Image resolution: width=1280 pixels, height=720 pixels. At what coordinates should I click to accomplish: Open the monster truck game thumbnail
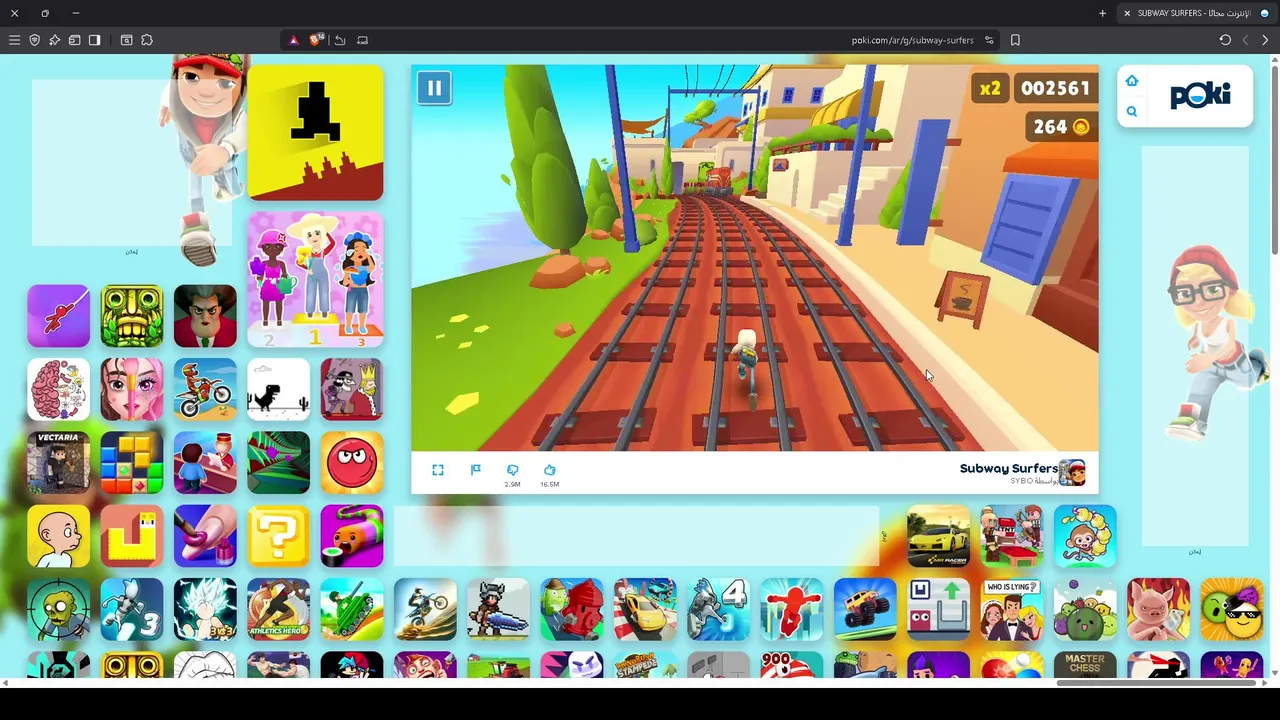coord(865,609)
